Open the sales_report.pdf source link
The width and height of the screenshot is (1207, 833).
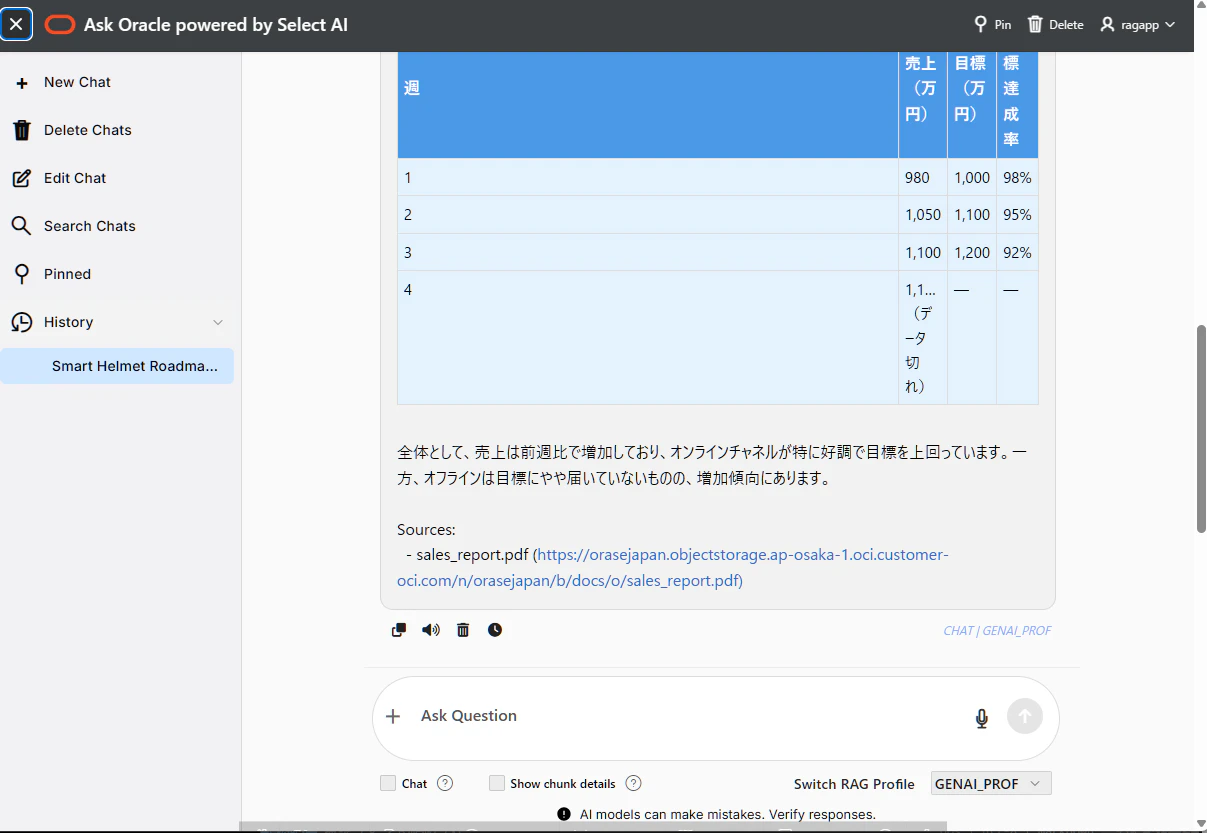pyautogui.click(x=672, y=567)
